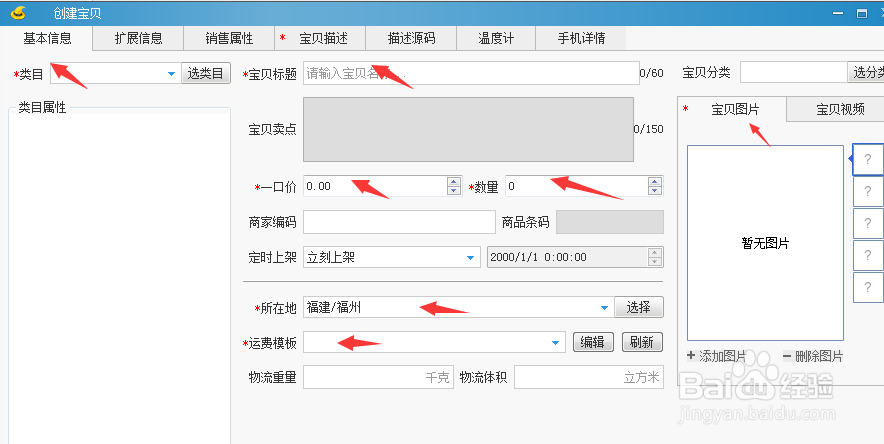Minimize the 创建宝贝 window

coord(839,14)
